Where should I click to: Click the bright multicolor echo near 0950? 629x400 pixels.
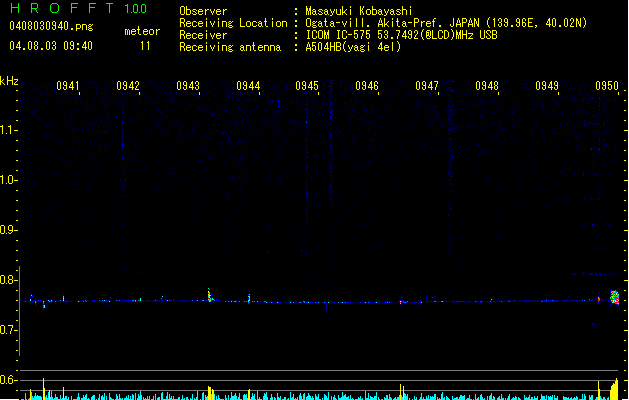tap(615, 297)
